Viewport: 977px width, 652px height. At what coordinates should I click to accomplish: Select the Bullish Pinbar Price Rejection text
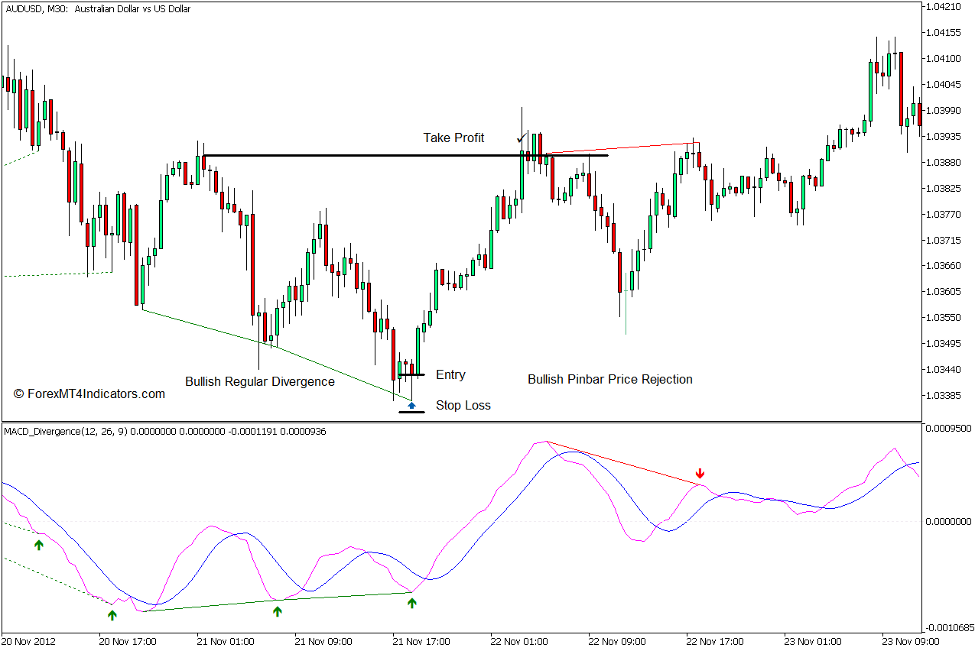coord(610,379)
